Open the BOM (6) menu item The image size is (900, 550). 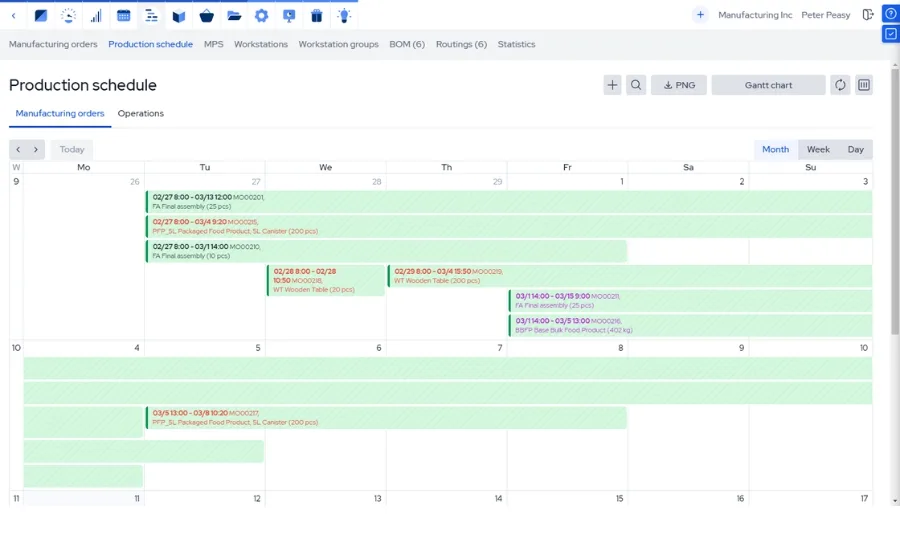click(407, 44)
